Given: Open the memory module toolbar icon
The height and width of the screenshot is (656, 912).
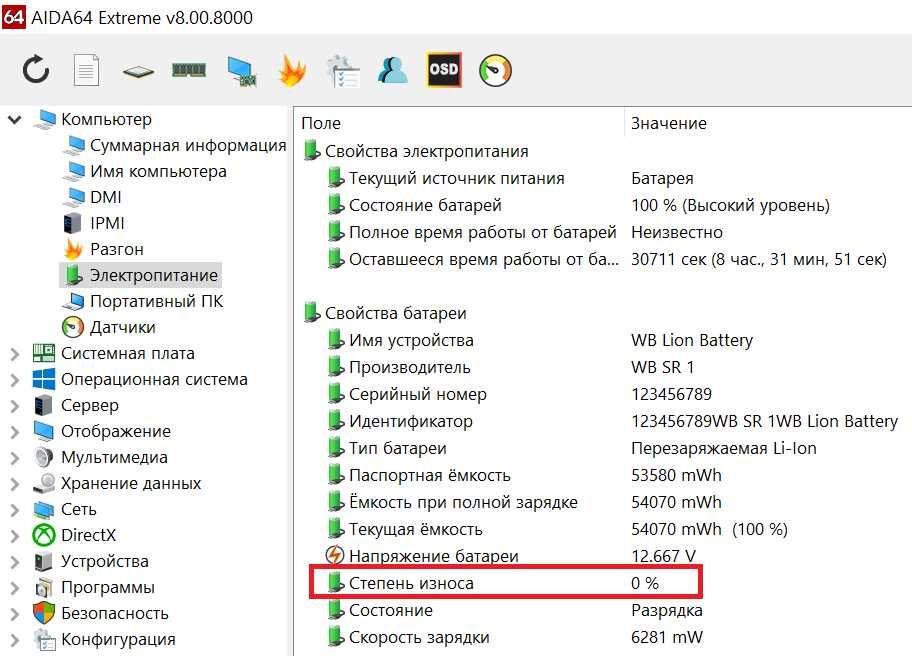Looking at the screenshot, I should (189, 70).
